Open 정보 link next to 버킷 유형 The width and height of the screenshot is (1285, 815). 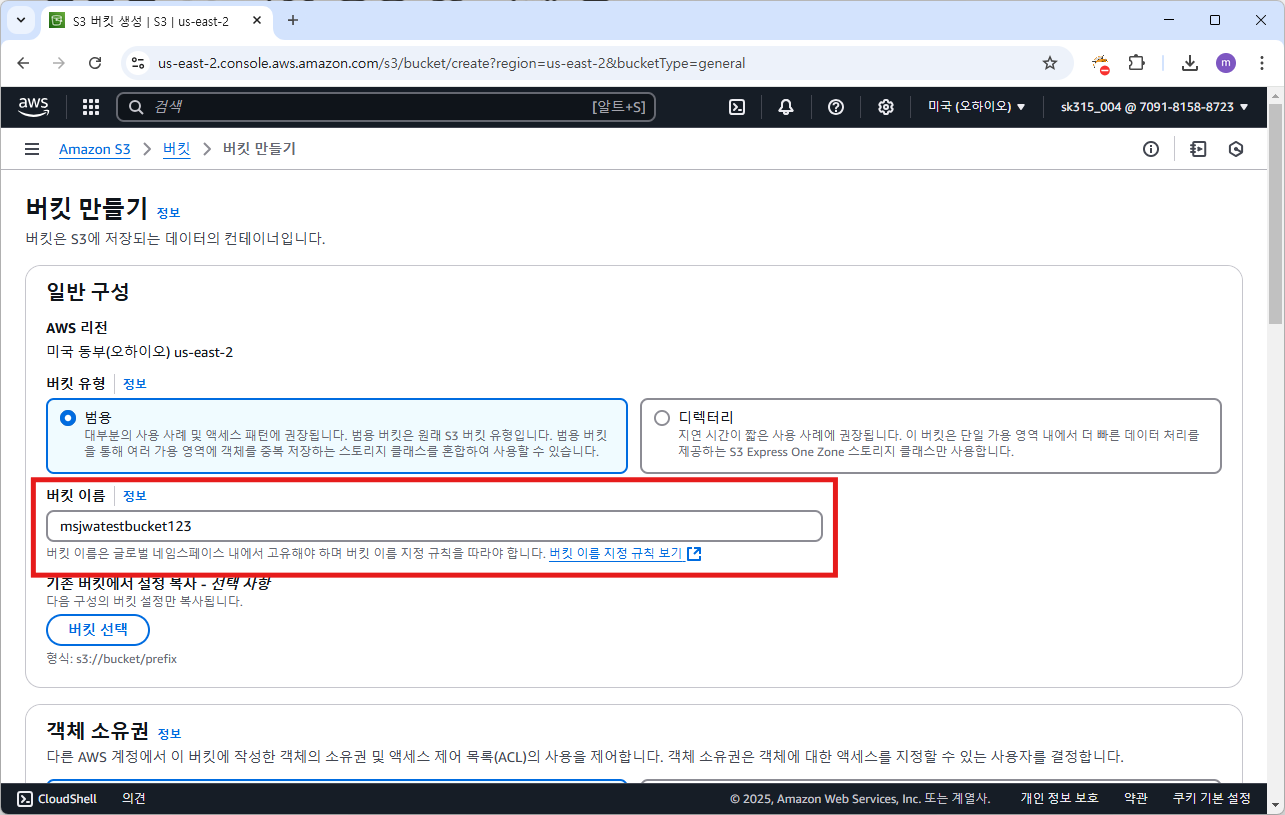click(135, 384)
